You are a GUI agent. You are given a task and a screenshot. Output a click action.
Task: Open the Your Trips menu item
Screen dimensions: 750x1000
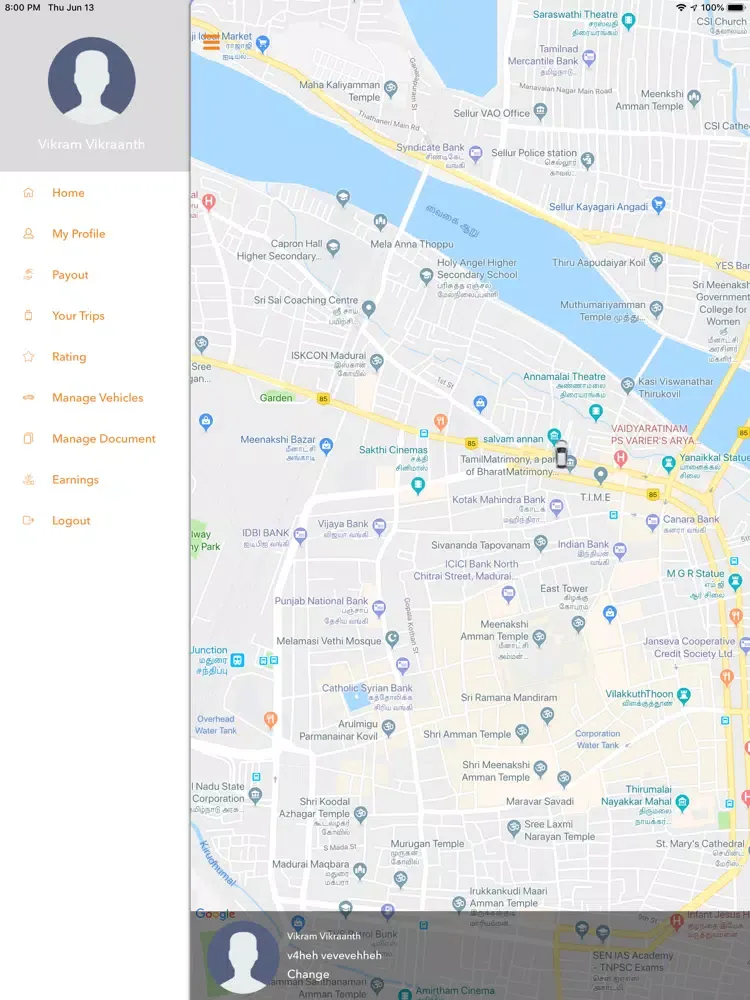coord(78,316)
